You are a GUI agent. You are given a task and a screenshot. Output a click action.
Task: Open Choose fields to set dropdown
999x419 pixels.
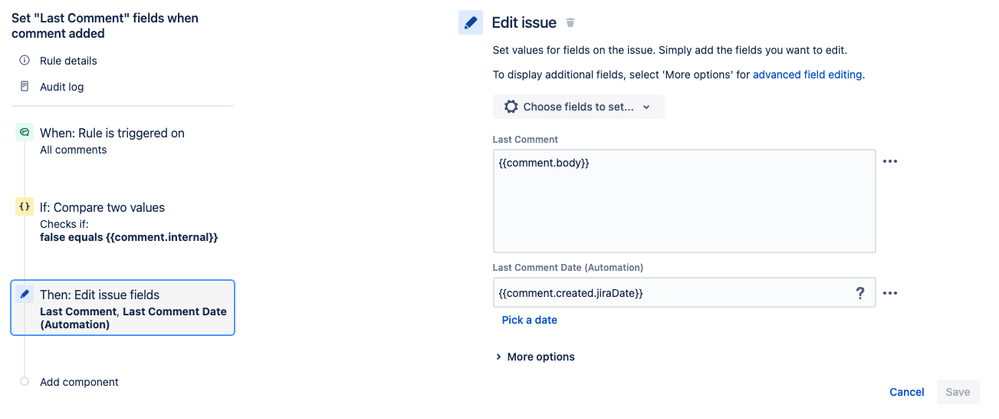pyautogui.click(x=578, y=107)
